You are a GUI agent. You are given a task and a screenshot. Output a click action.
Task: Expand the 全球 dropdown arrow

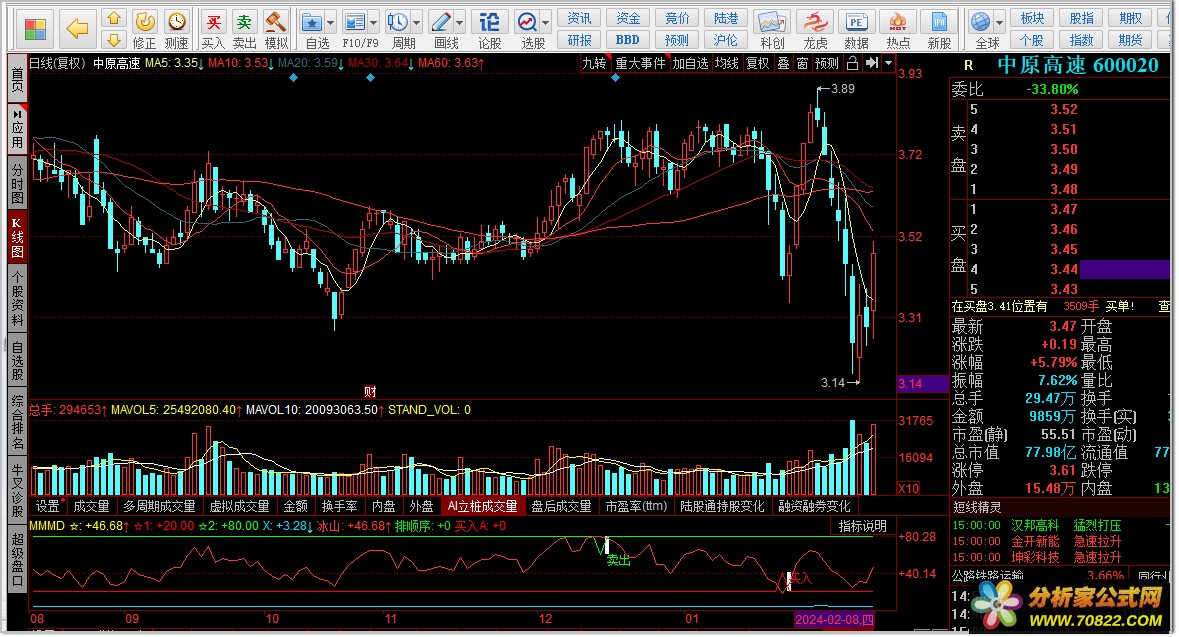click(999, 23)
